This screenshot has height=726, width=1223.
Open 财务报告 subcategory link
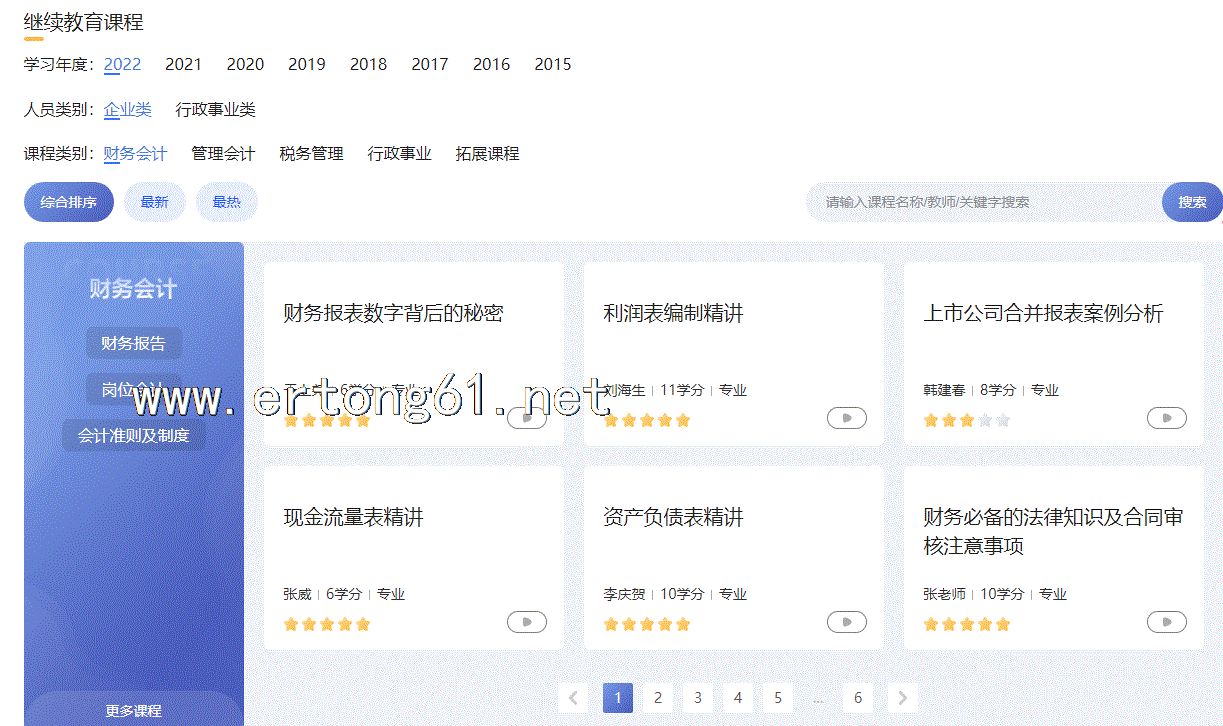[x=133, y=343]
